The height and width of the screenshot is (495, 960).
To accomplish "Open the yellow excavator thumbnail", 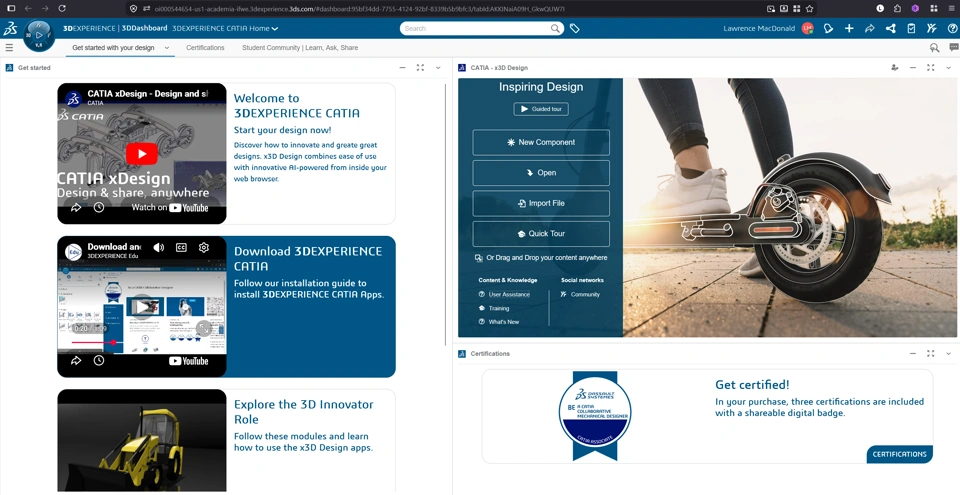I will [142, 440].
